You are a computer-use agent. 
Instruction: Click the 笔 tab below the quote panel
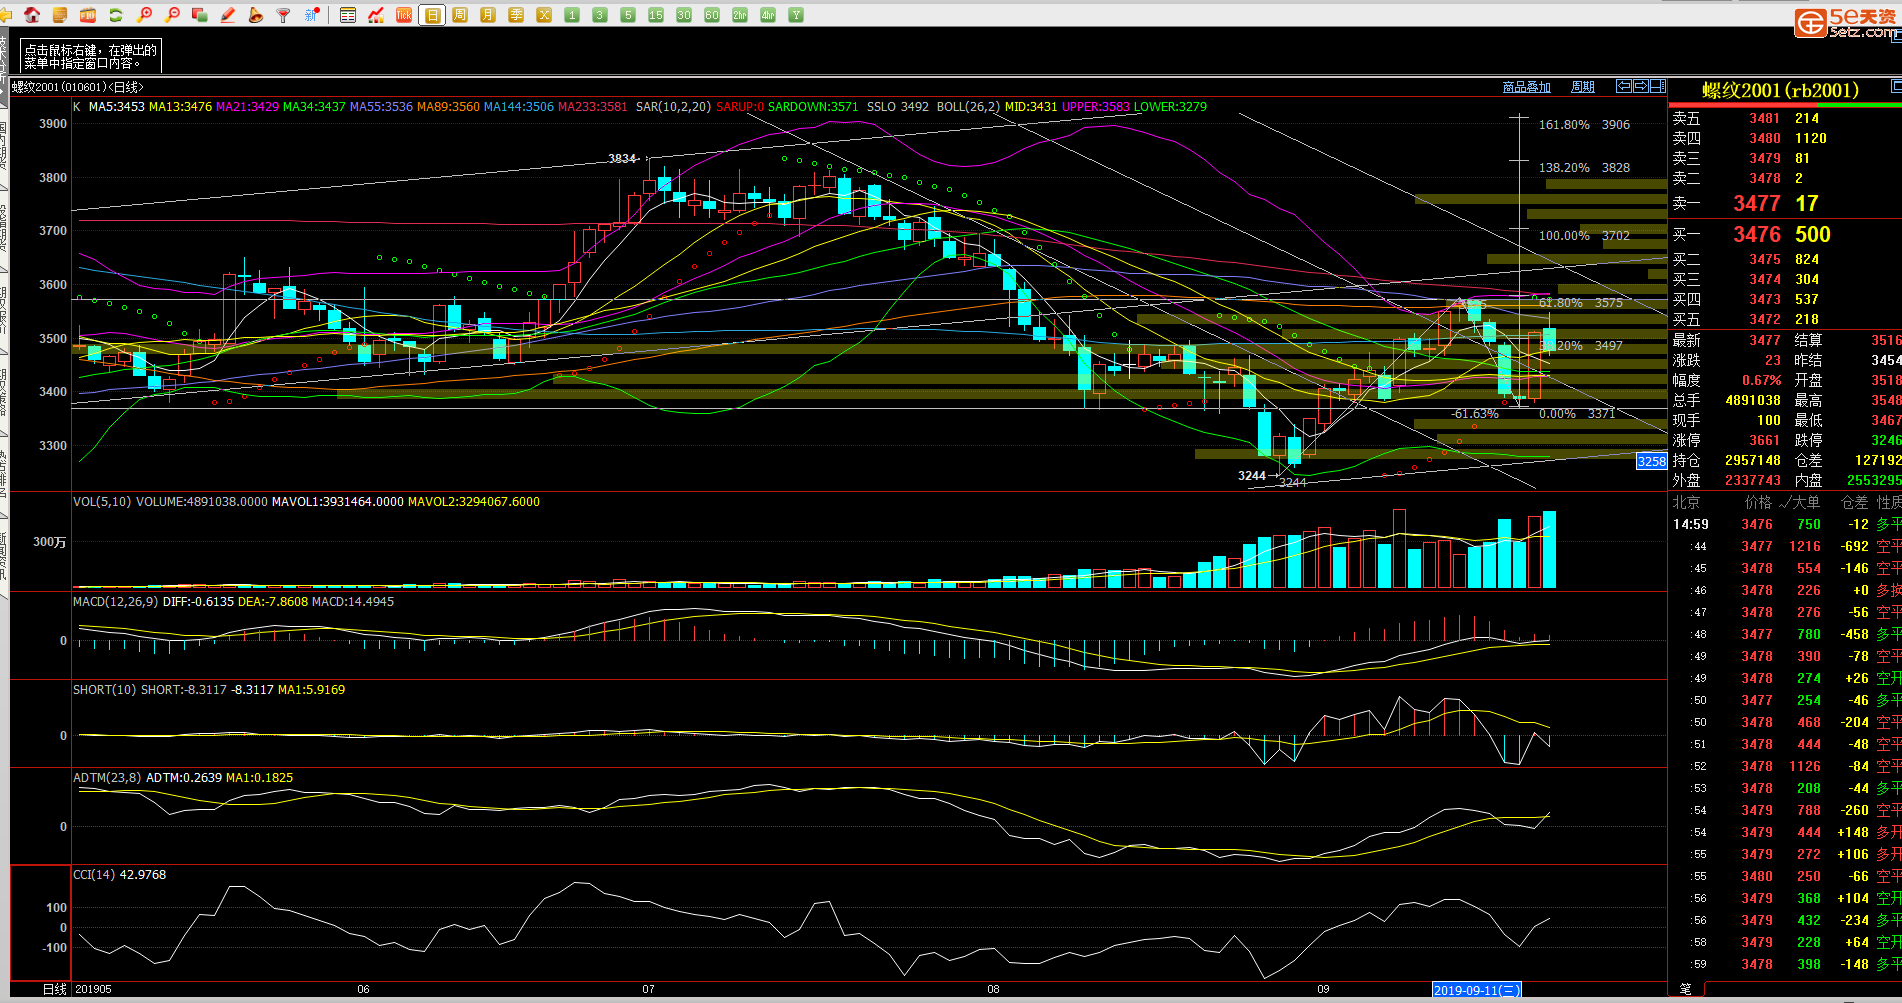point(1685,989)
